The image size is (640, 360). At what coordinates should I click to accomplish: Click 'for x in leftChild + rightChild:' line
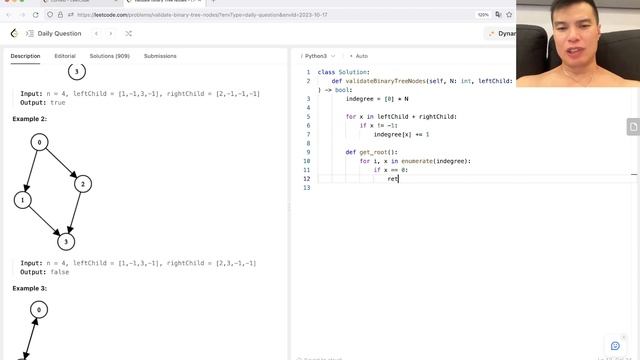click(x=401, y=116)
